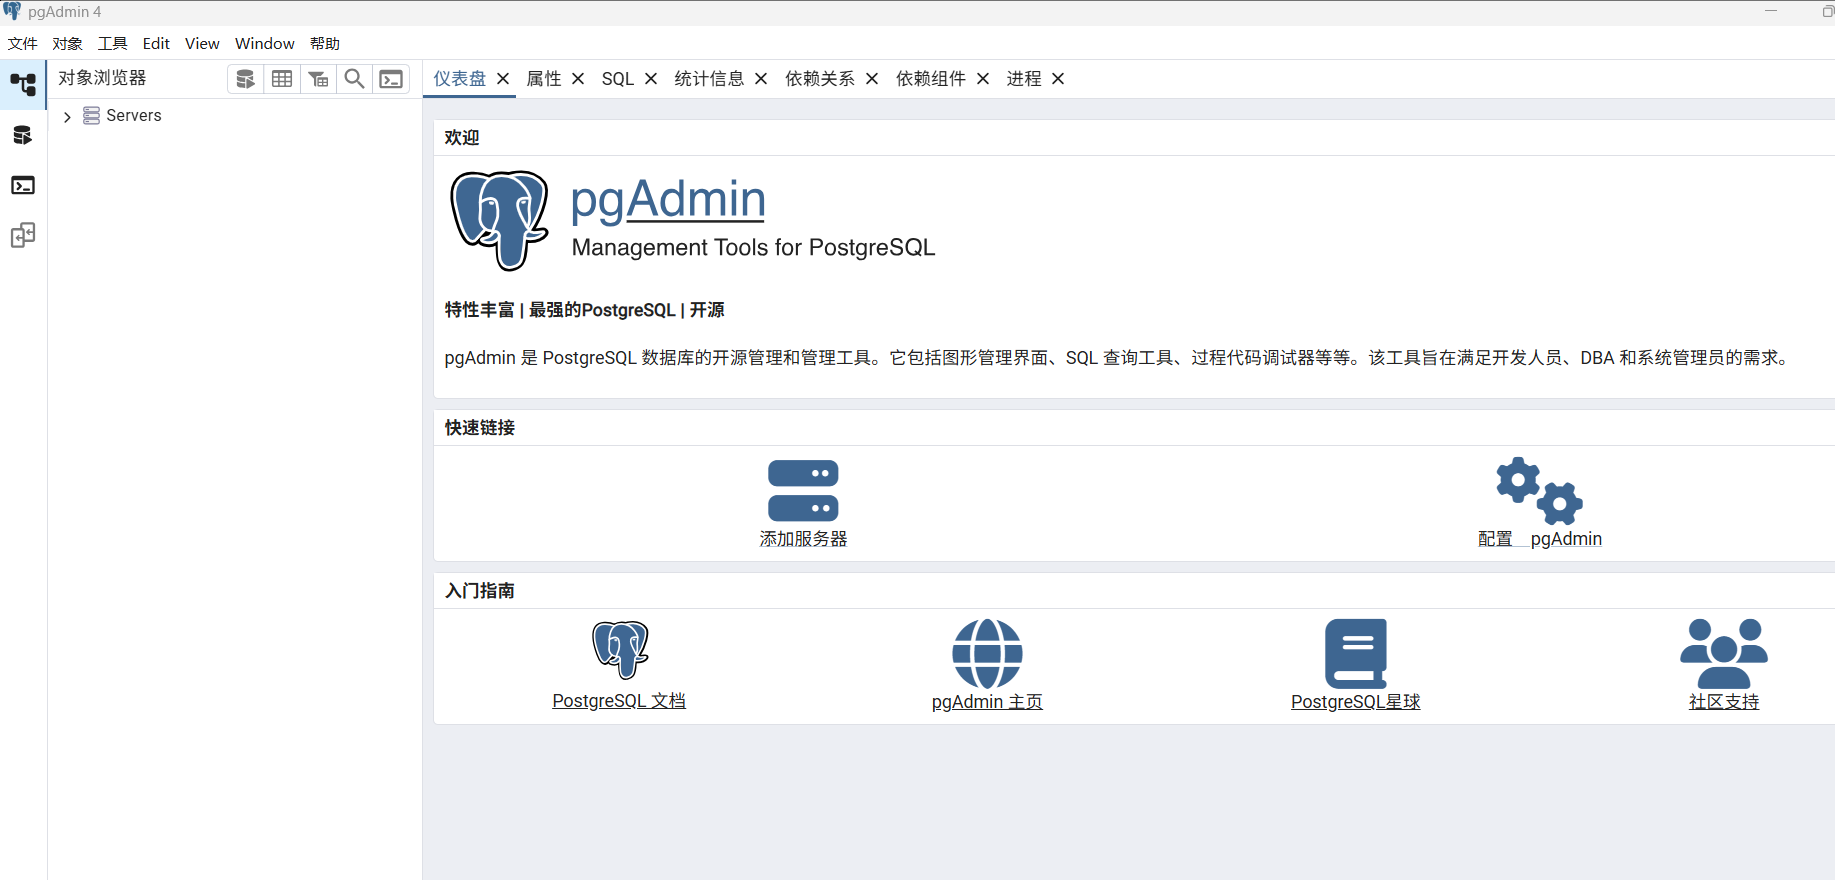1835x880 pixels.
Task: Close the 仪表盘 tab
Action: [503, 79]
